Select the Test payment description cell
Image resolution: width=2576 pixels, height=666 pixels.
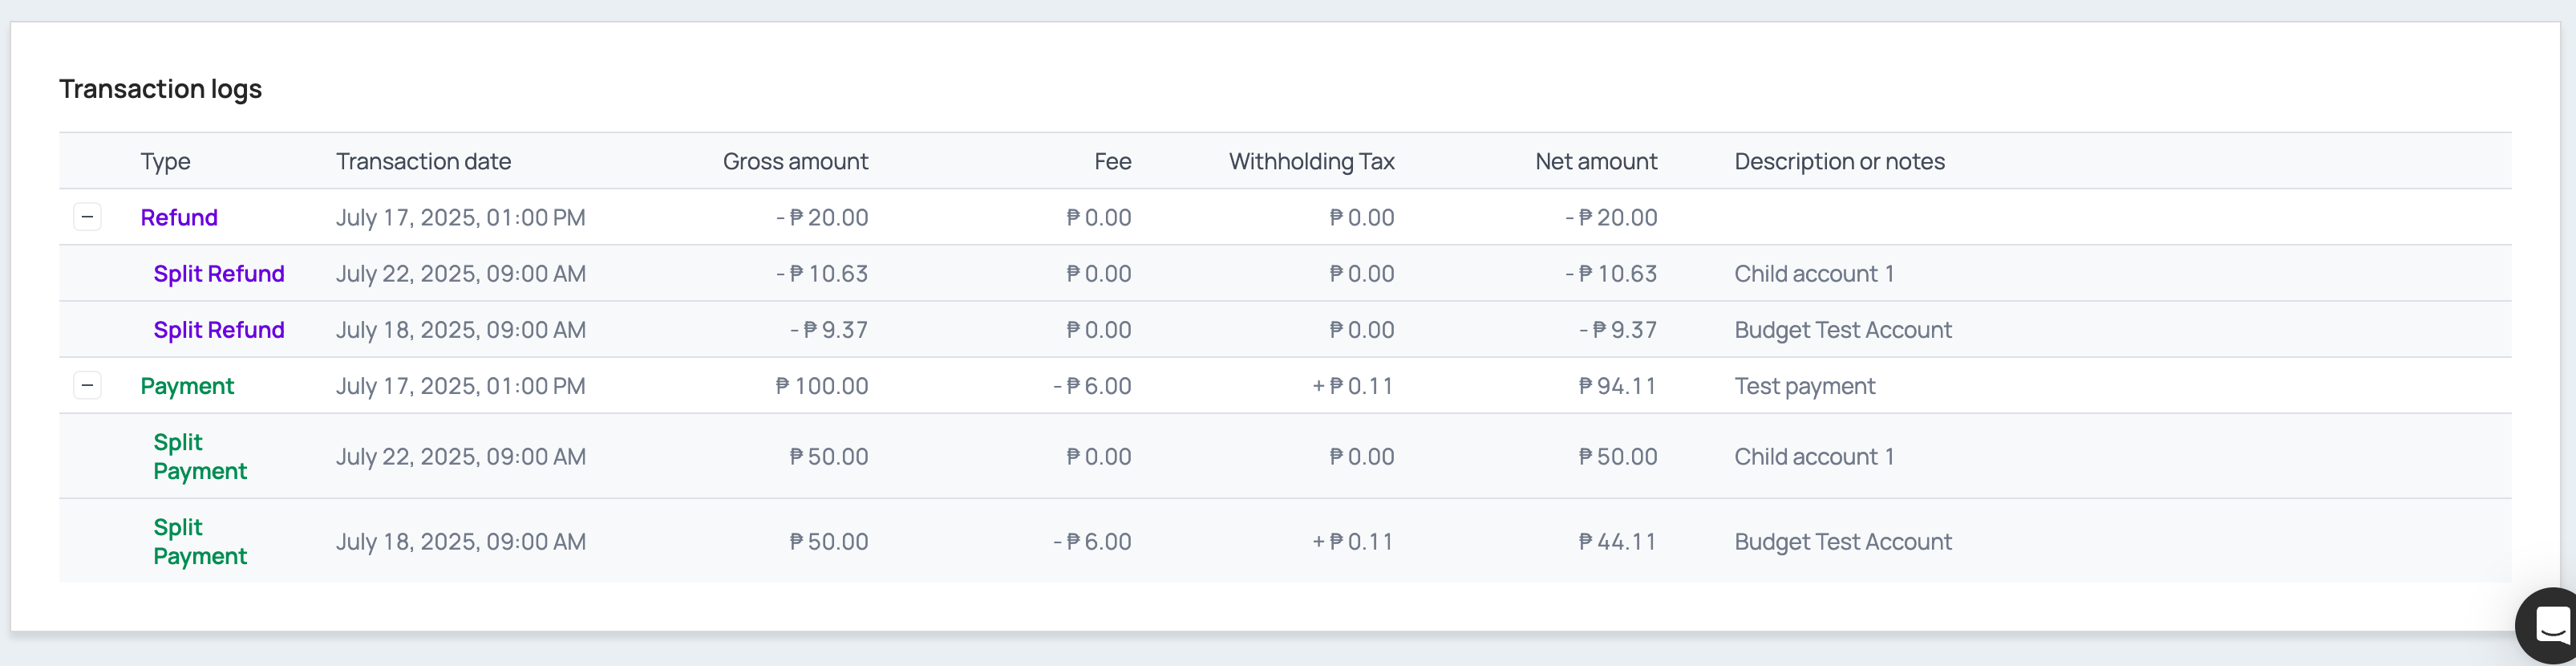pos(1804,386)
